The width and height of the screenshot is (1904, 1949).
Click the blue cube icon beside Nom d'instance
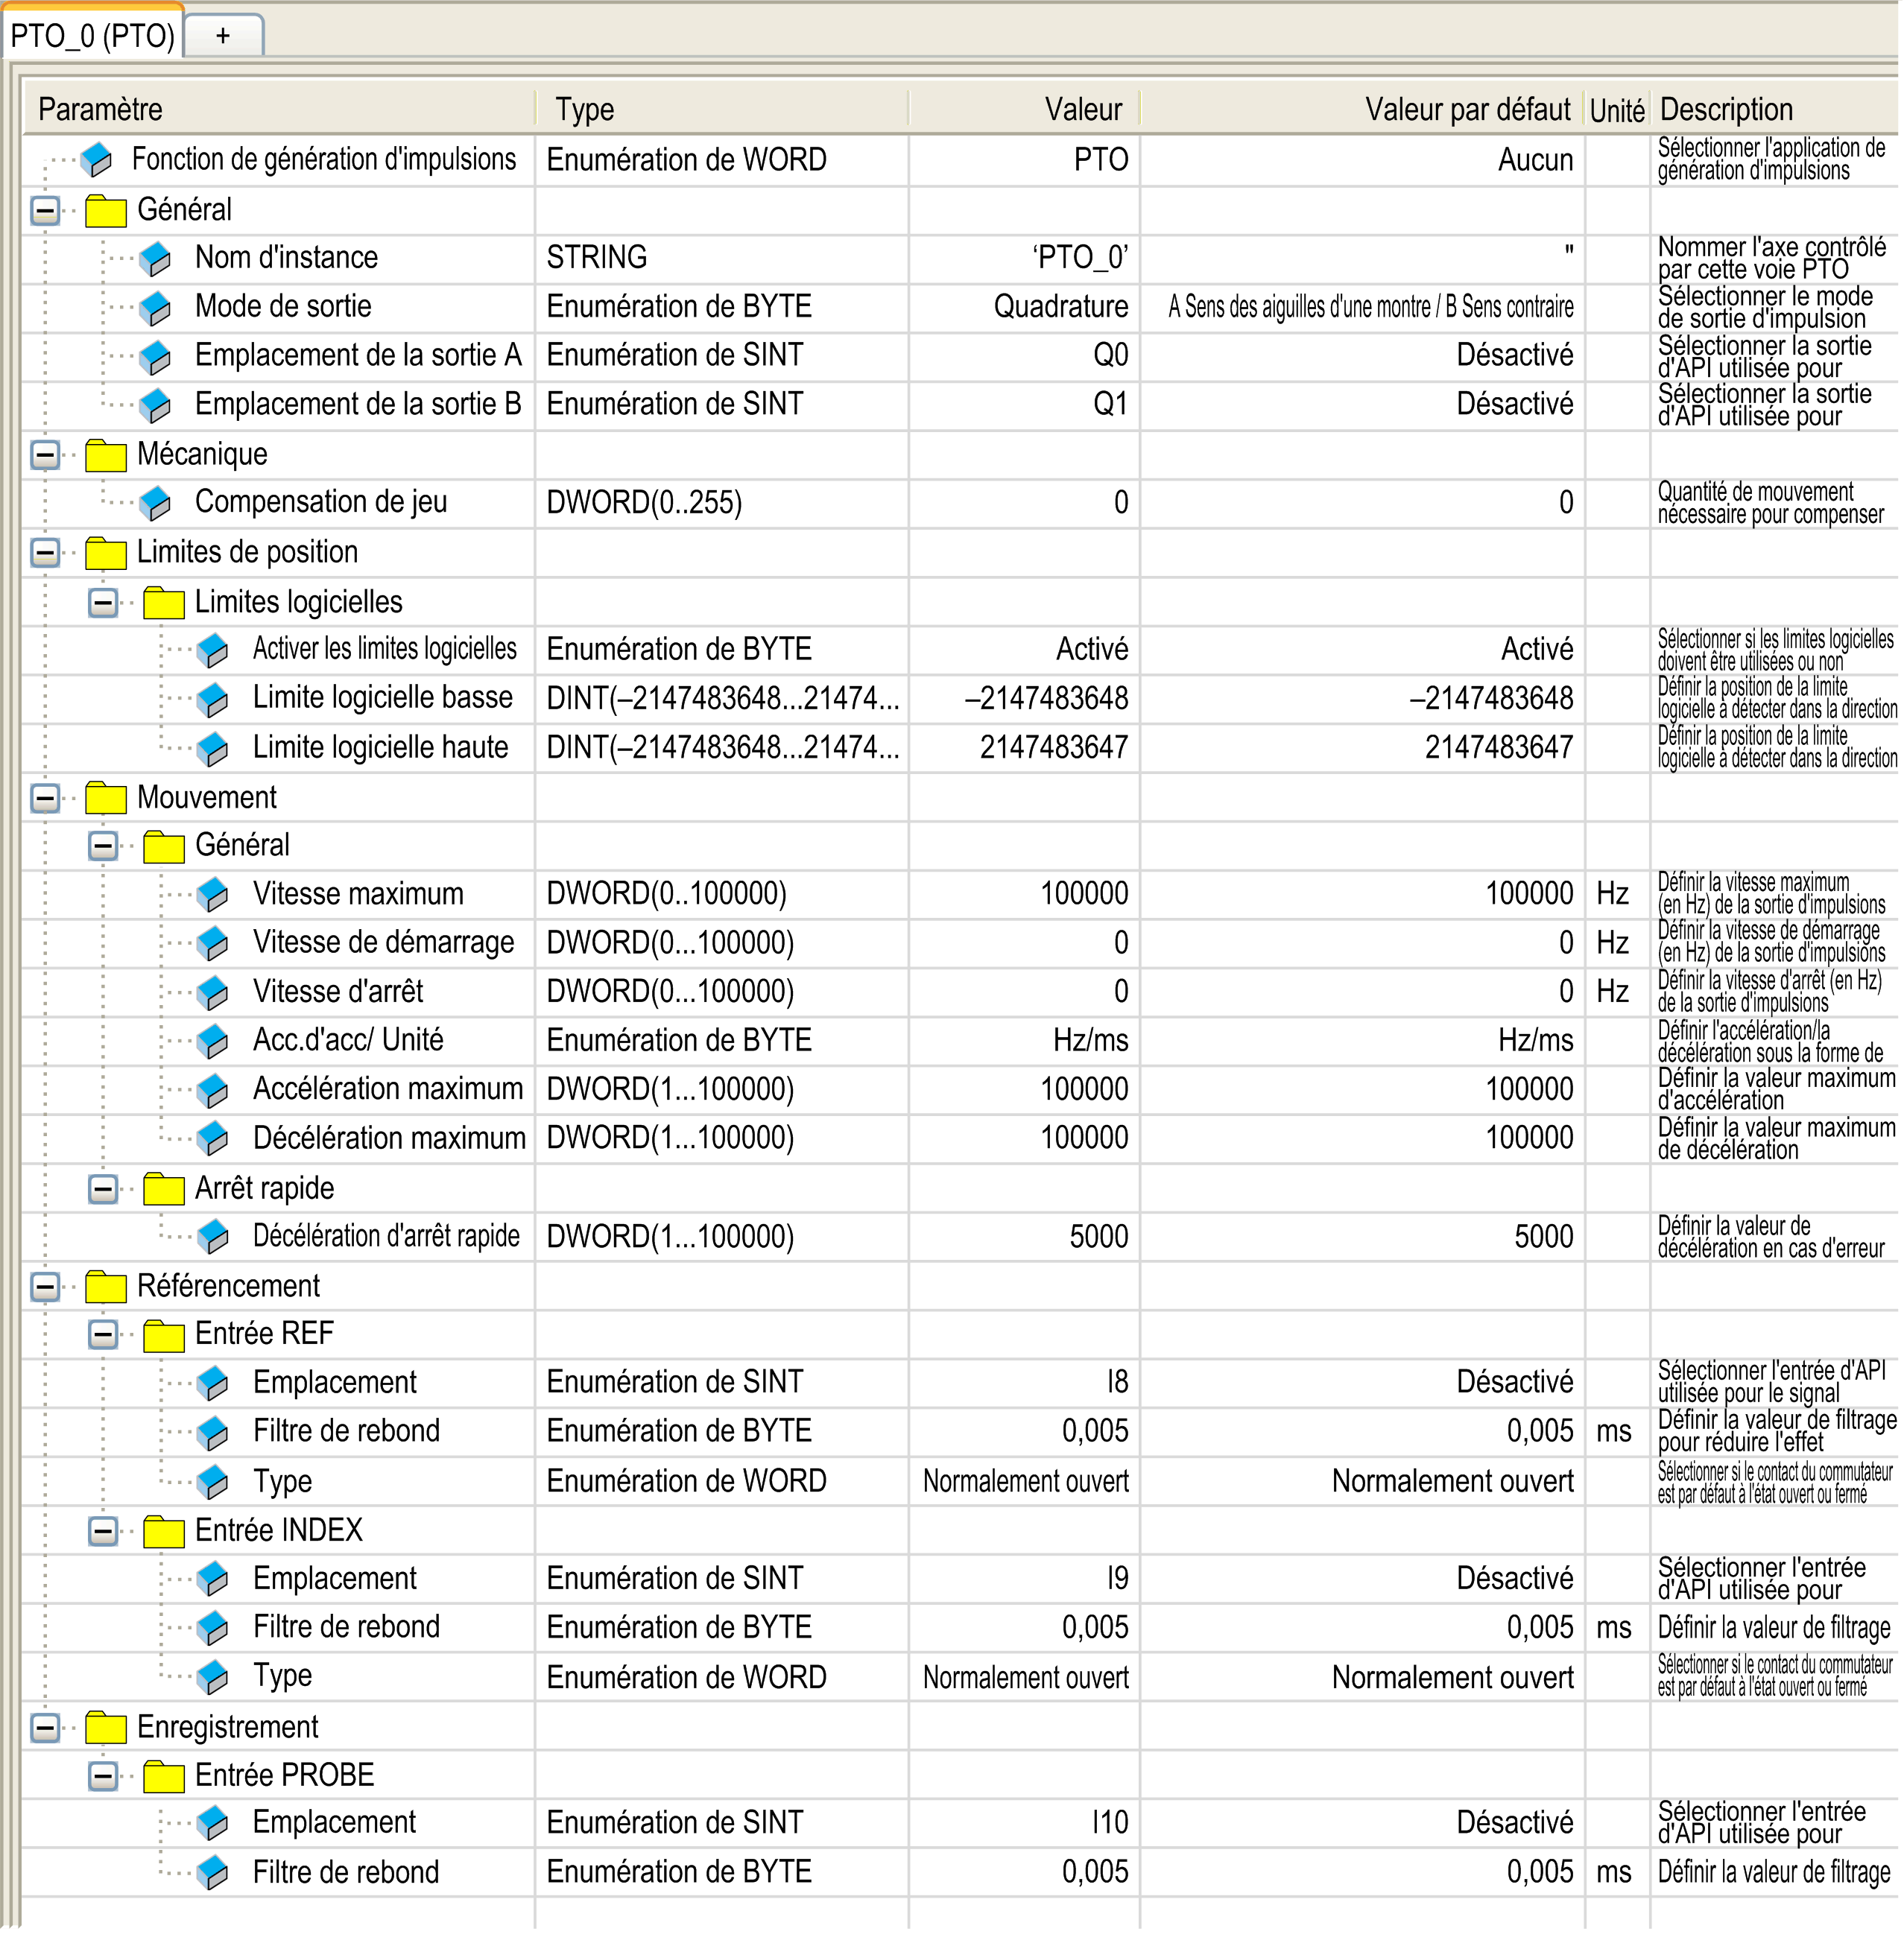155,259
